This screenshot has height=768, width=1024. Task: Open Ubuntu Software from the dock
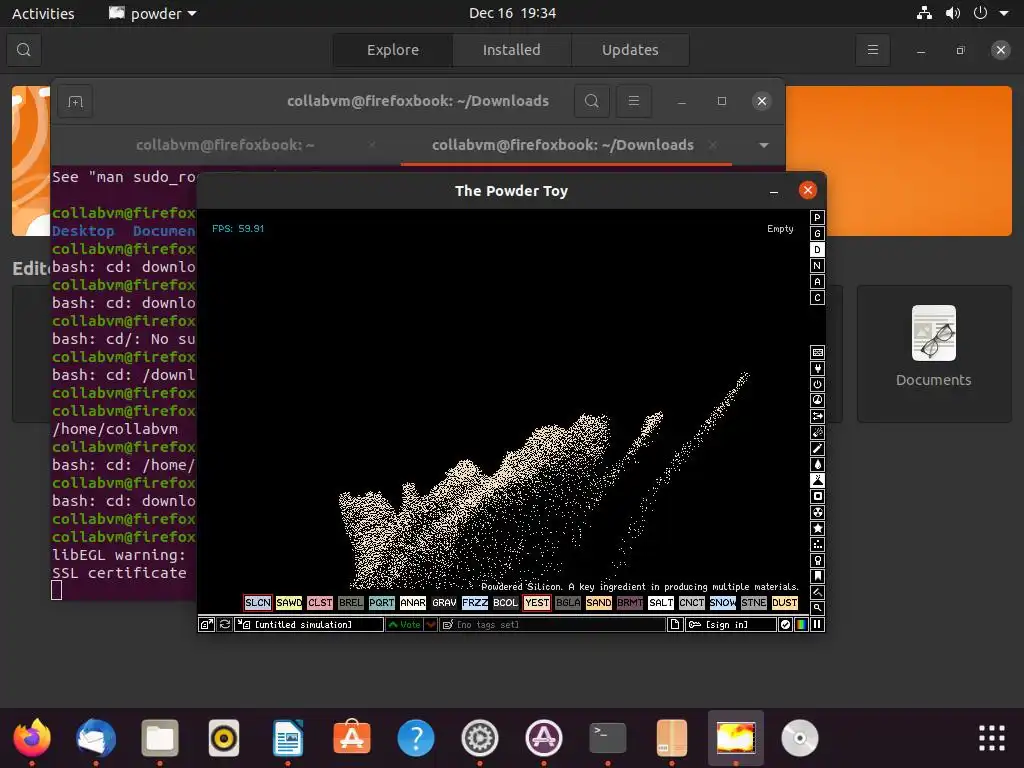coord(352,738)
